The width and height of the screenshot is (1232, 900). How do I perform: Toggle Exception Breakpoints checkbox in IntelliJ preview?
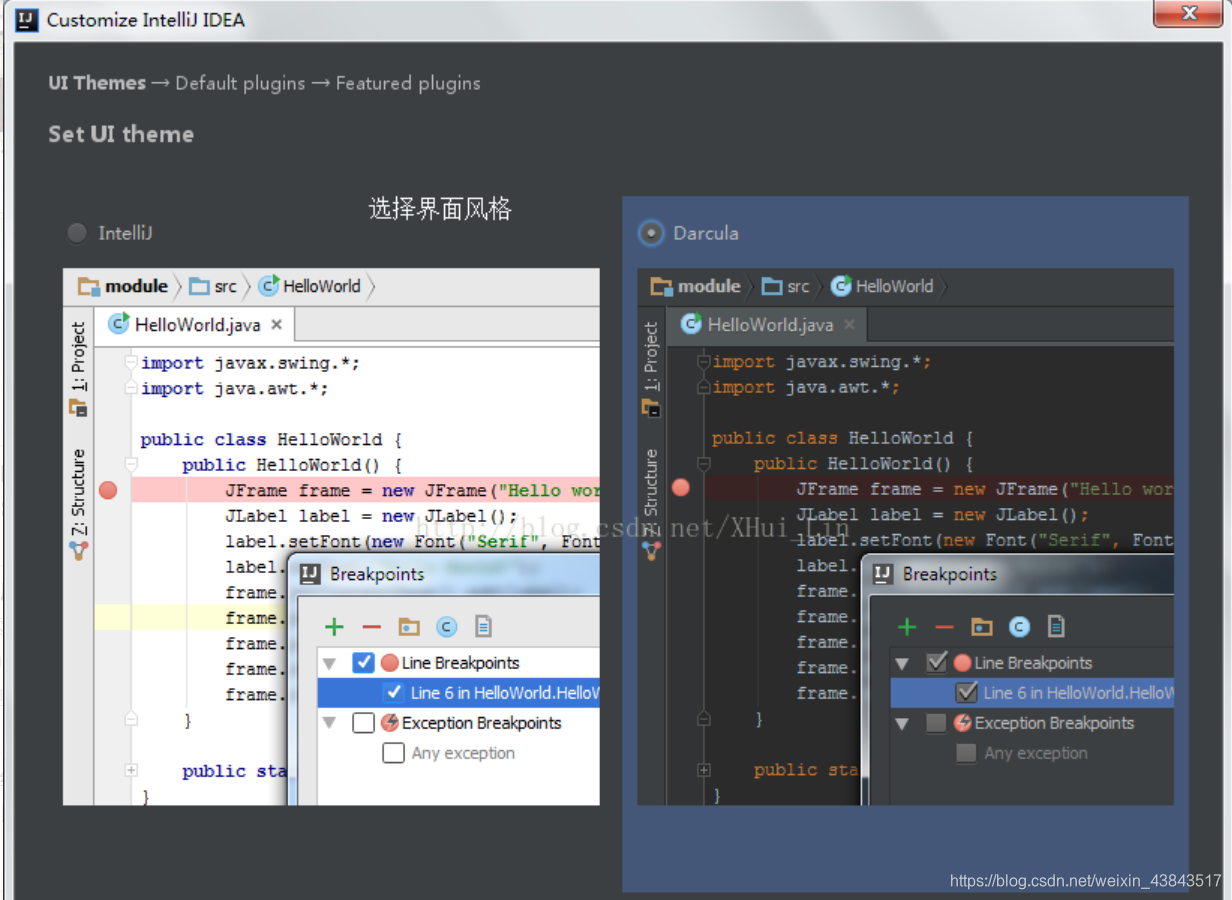coord(363,723)
